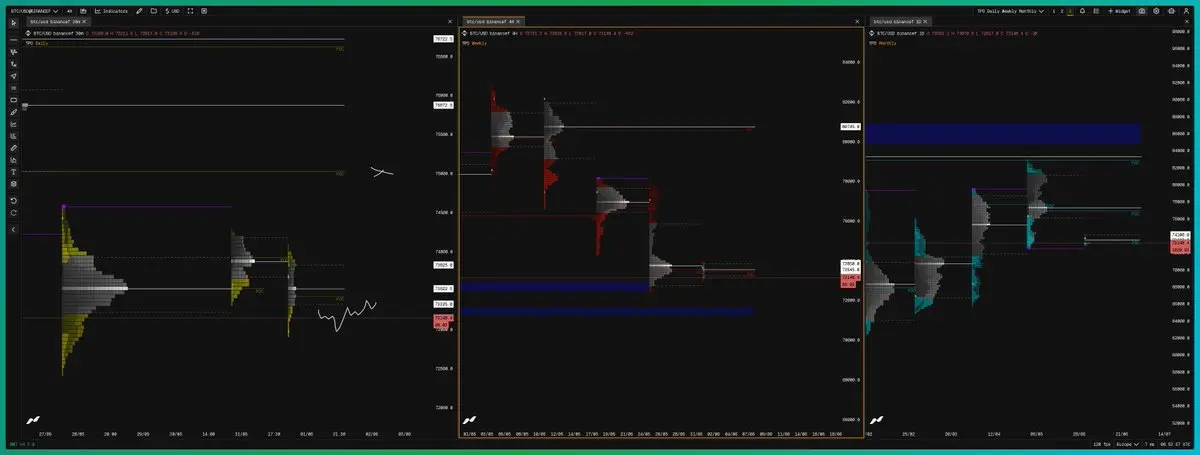This screenshot has width=1200, height=455.
Task: Click the support icon next to settings gear
Action: 1171,11
